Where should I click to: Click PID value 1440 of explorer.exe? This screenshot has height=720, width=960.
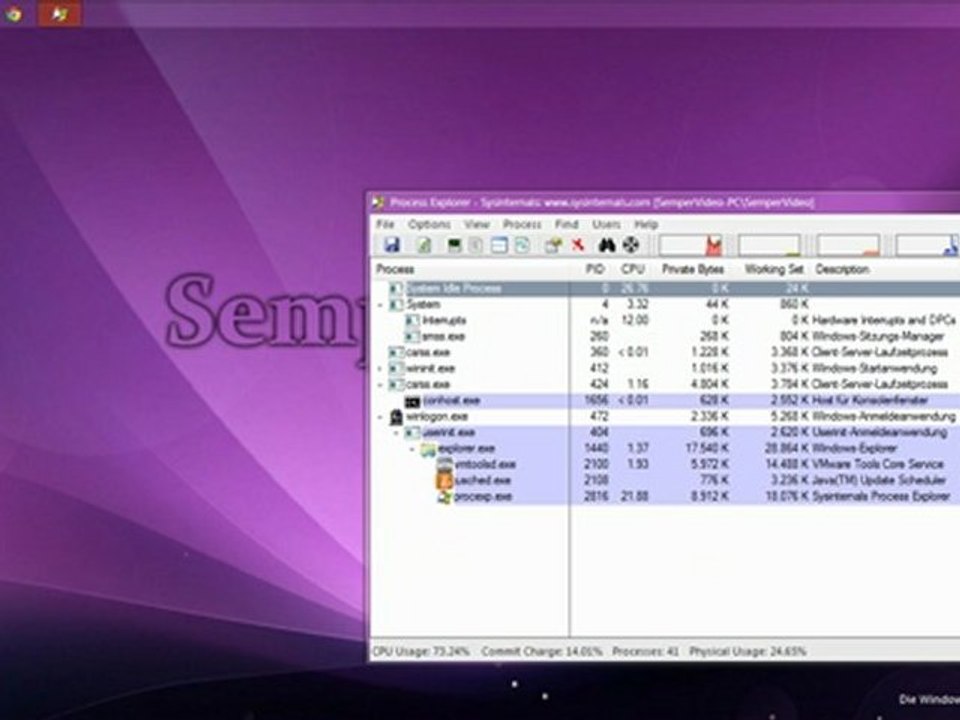[596, 449]
